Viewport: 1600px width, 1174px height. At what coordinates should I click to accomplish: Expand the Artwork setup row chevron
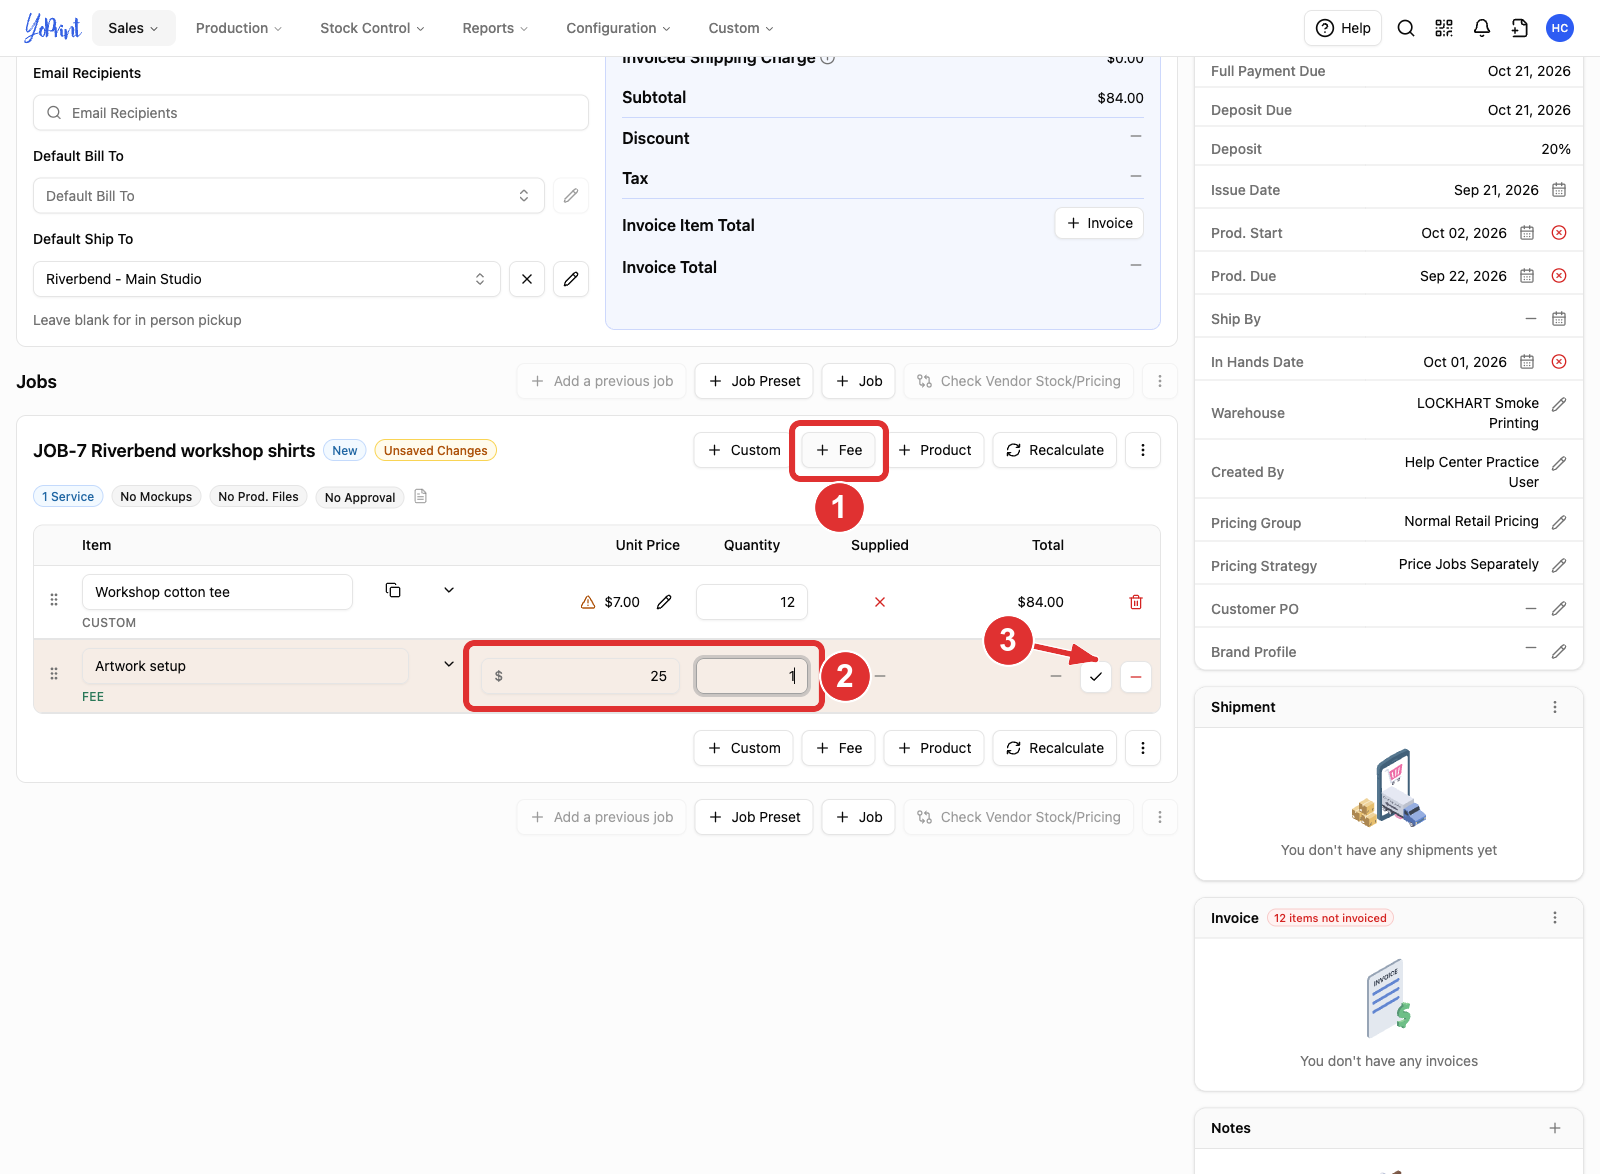(x=449, y=664)
